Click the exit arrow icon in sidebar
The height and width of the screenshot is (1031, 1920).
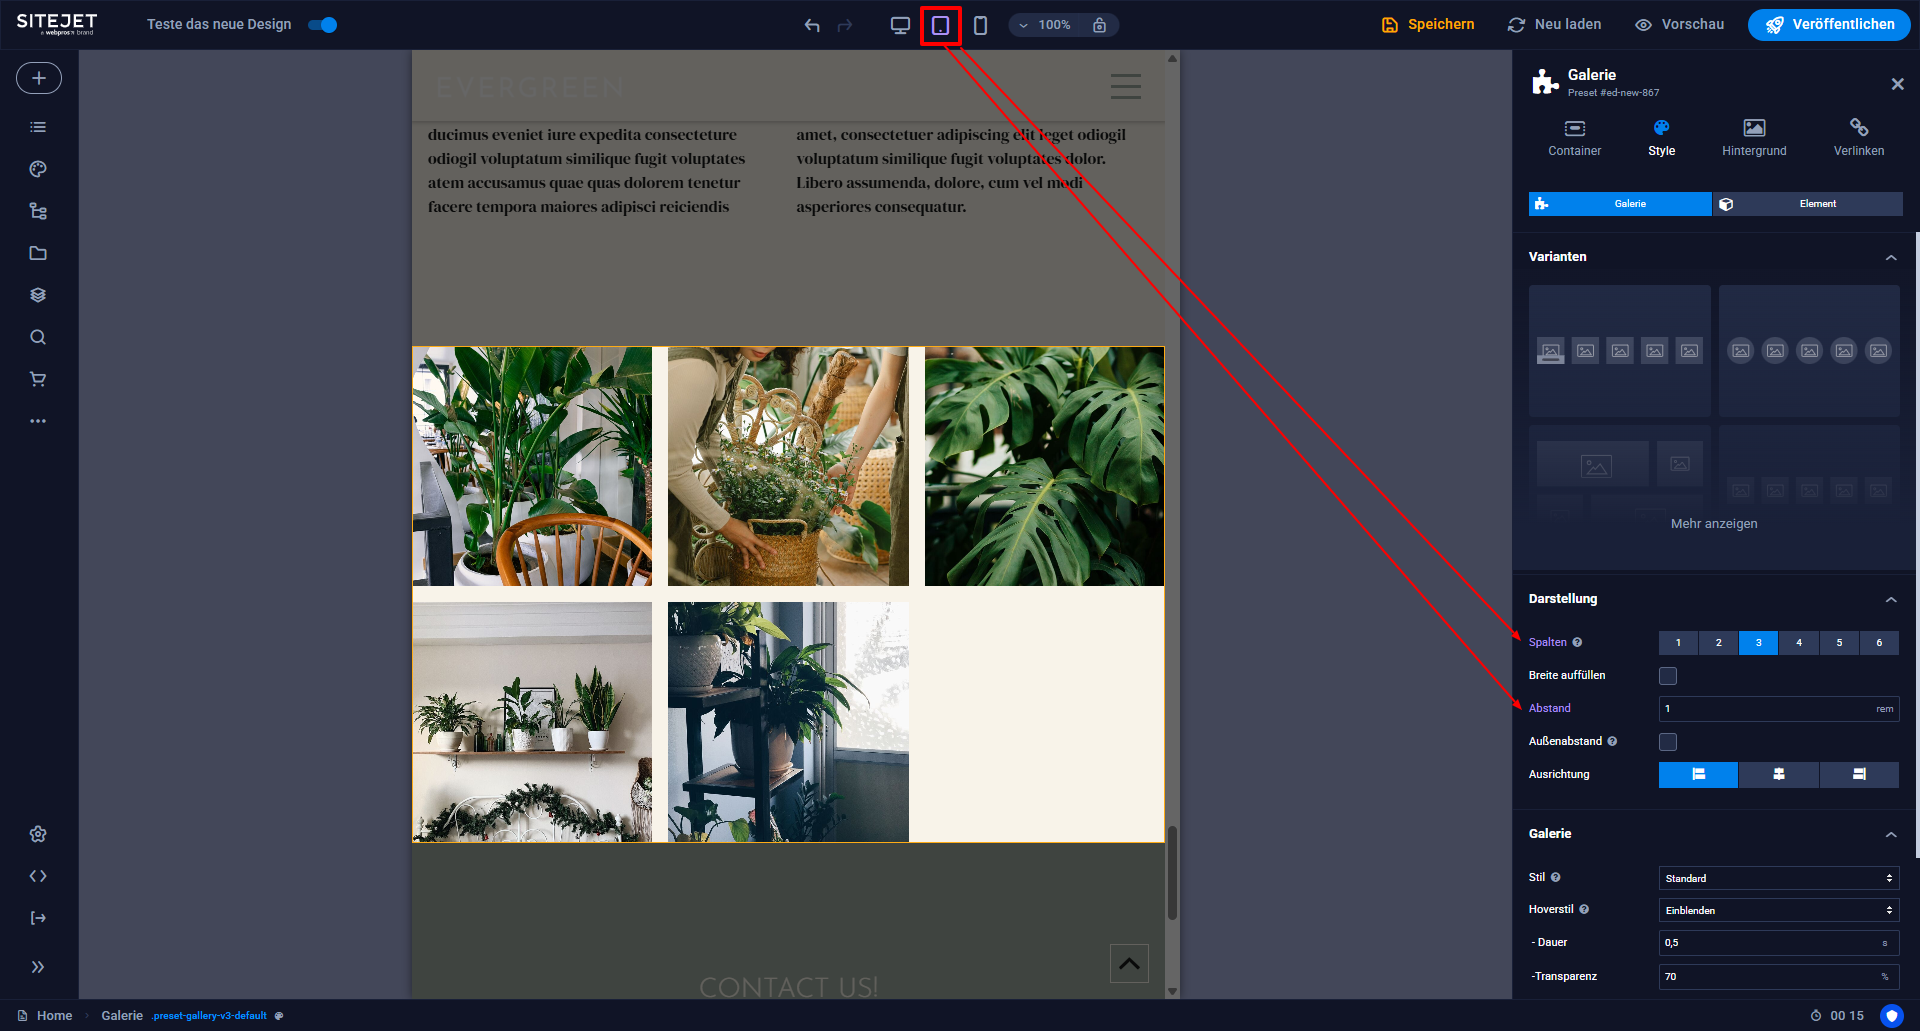point(38,918)
